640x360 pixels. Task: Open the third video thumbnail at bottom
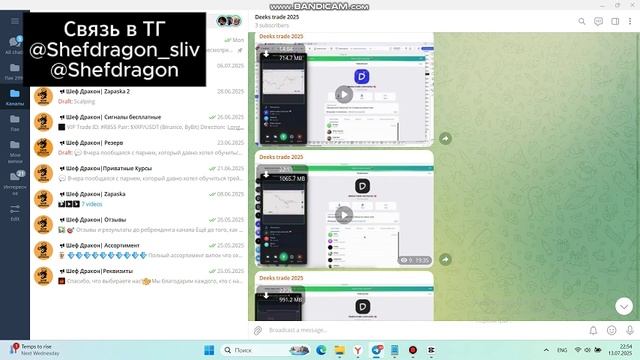(344, 303)
